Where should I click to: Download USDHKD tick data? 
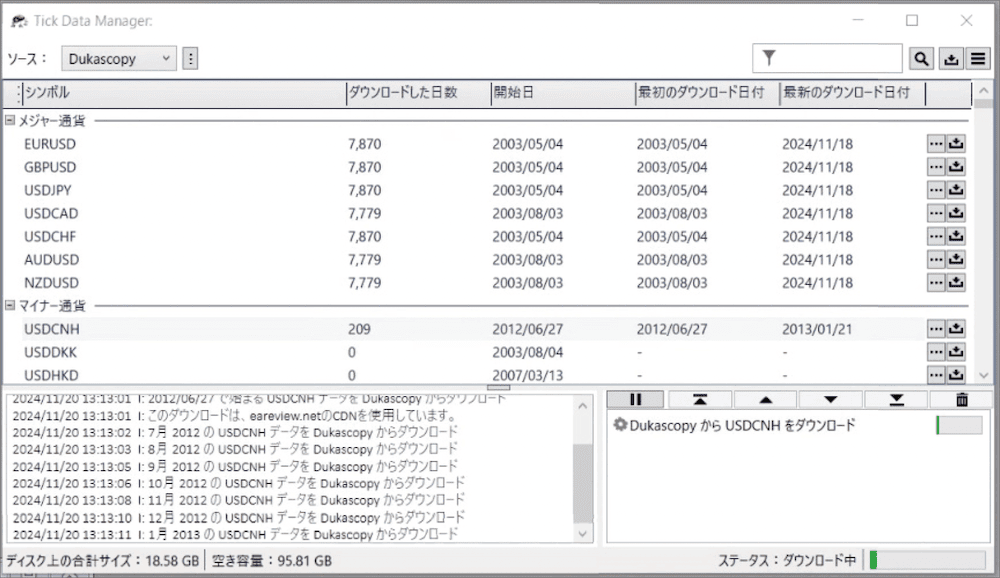(x=955, y=375)
